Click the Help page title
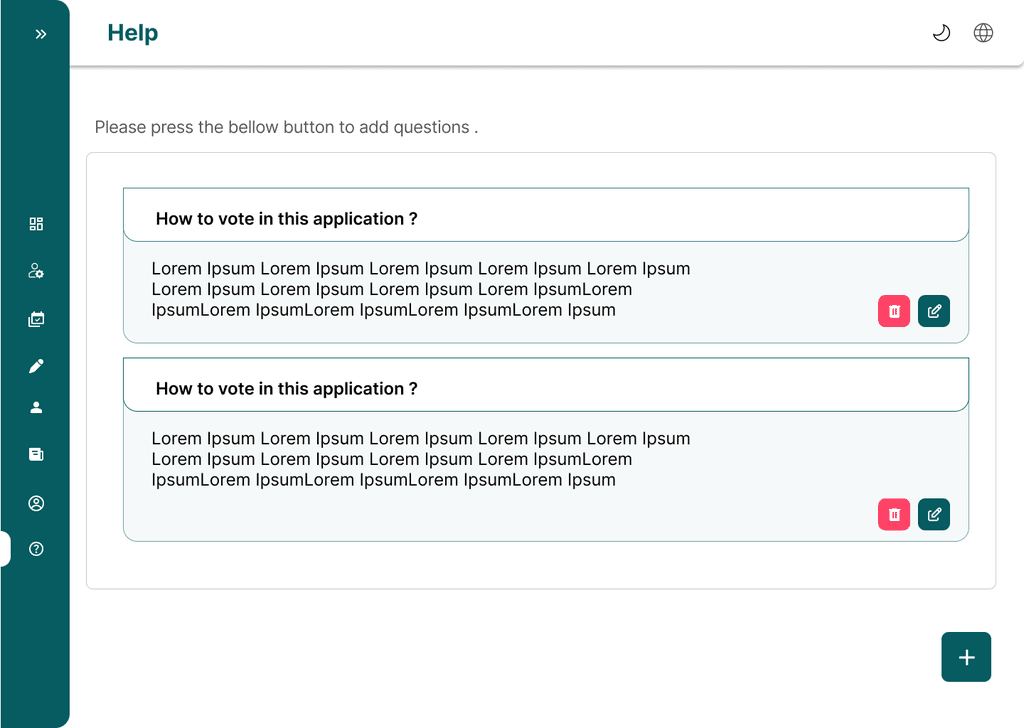Viewport: 1024px width, 728px height. point(133,33)
